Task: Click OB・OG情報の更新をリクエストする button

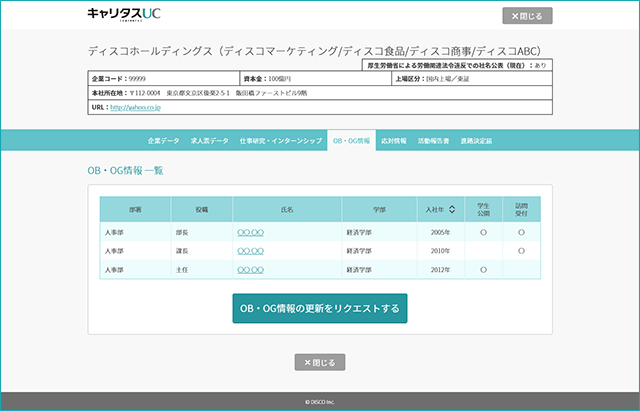Action: tap(320, 309)
